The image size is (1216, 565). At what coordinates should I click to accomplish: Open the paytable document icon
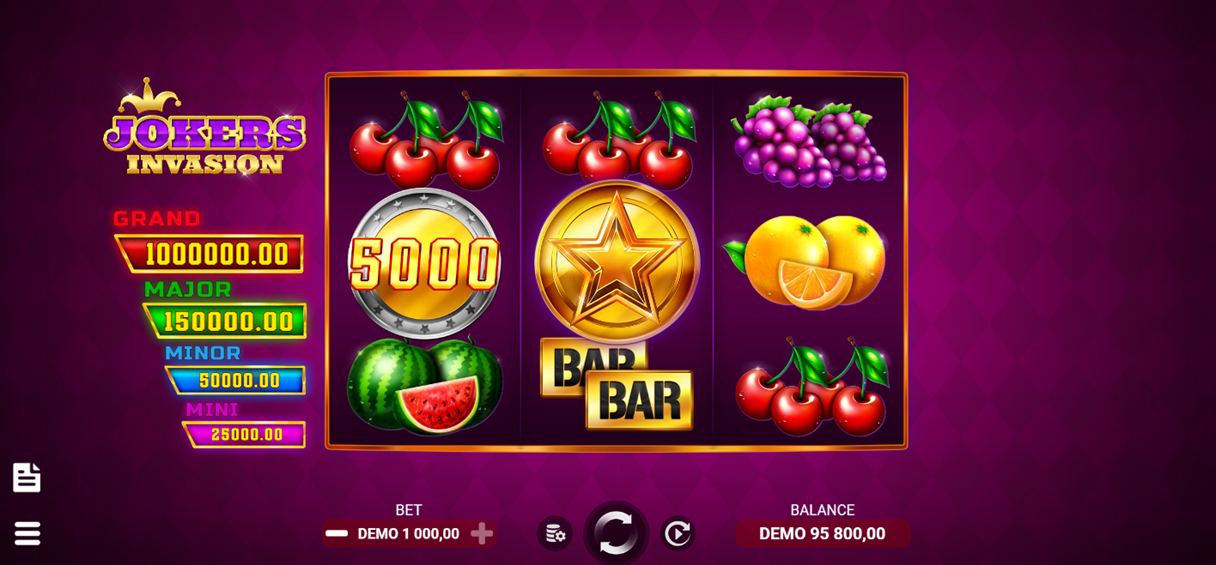(27, 478)
